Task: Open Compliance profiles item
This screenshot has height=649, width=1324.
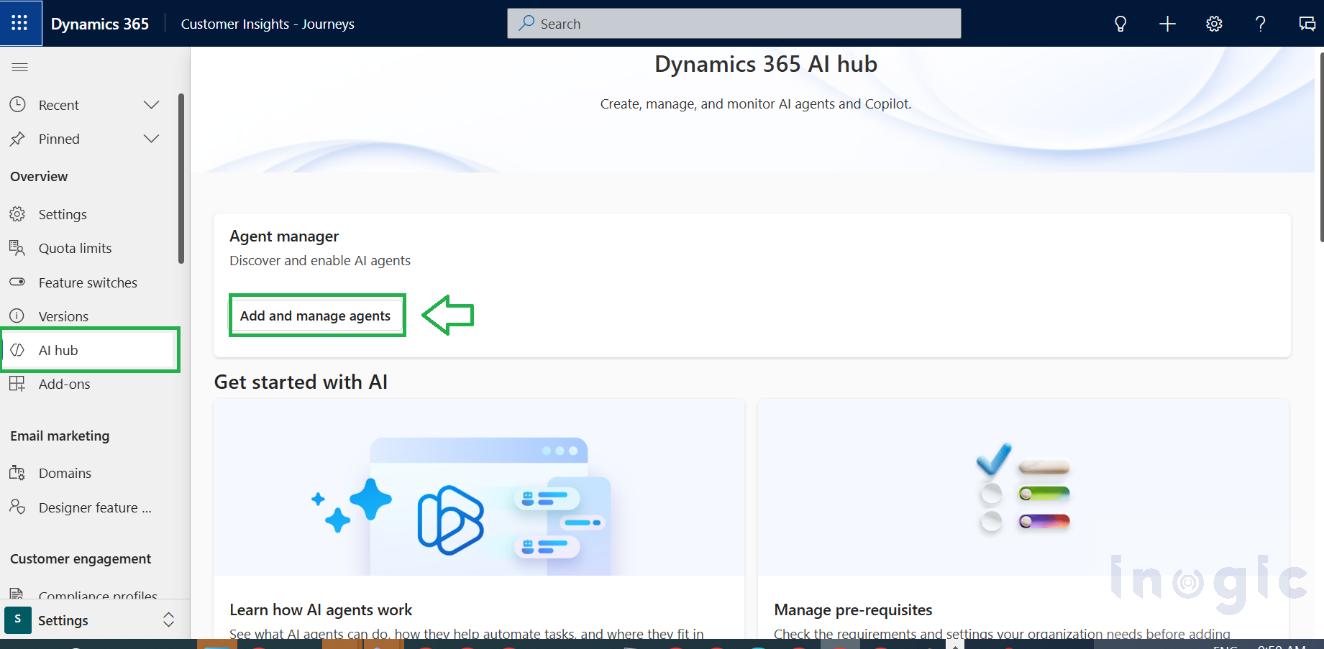Action: coord(88,595)
